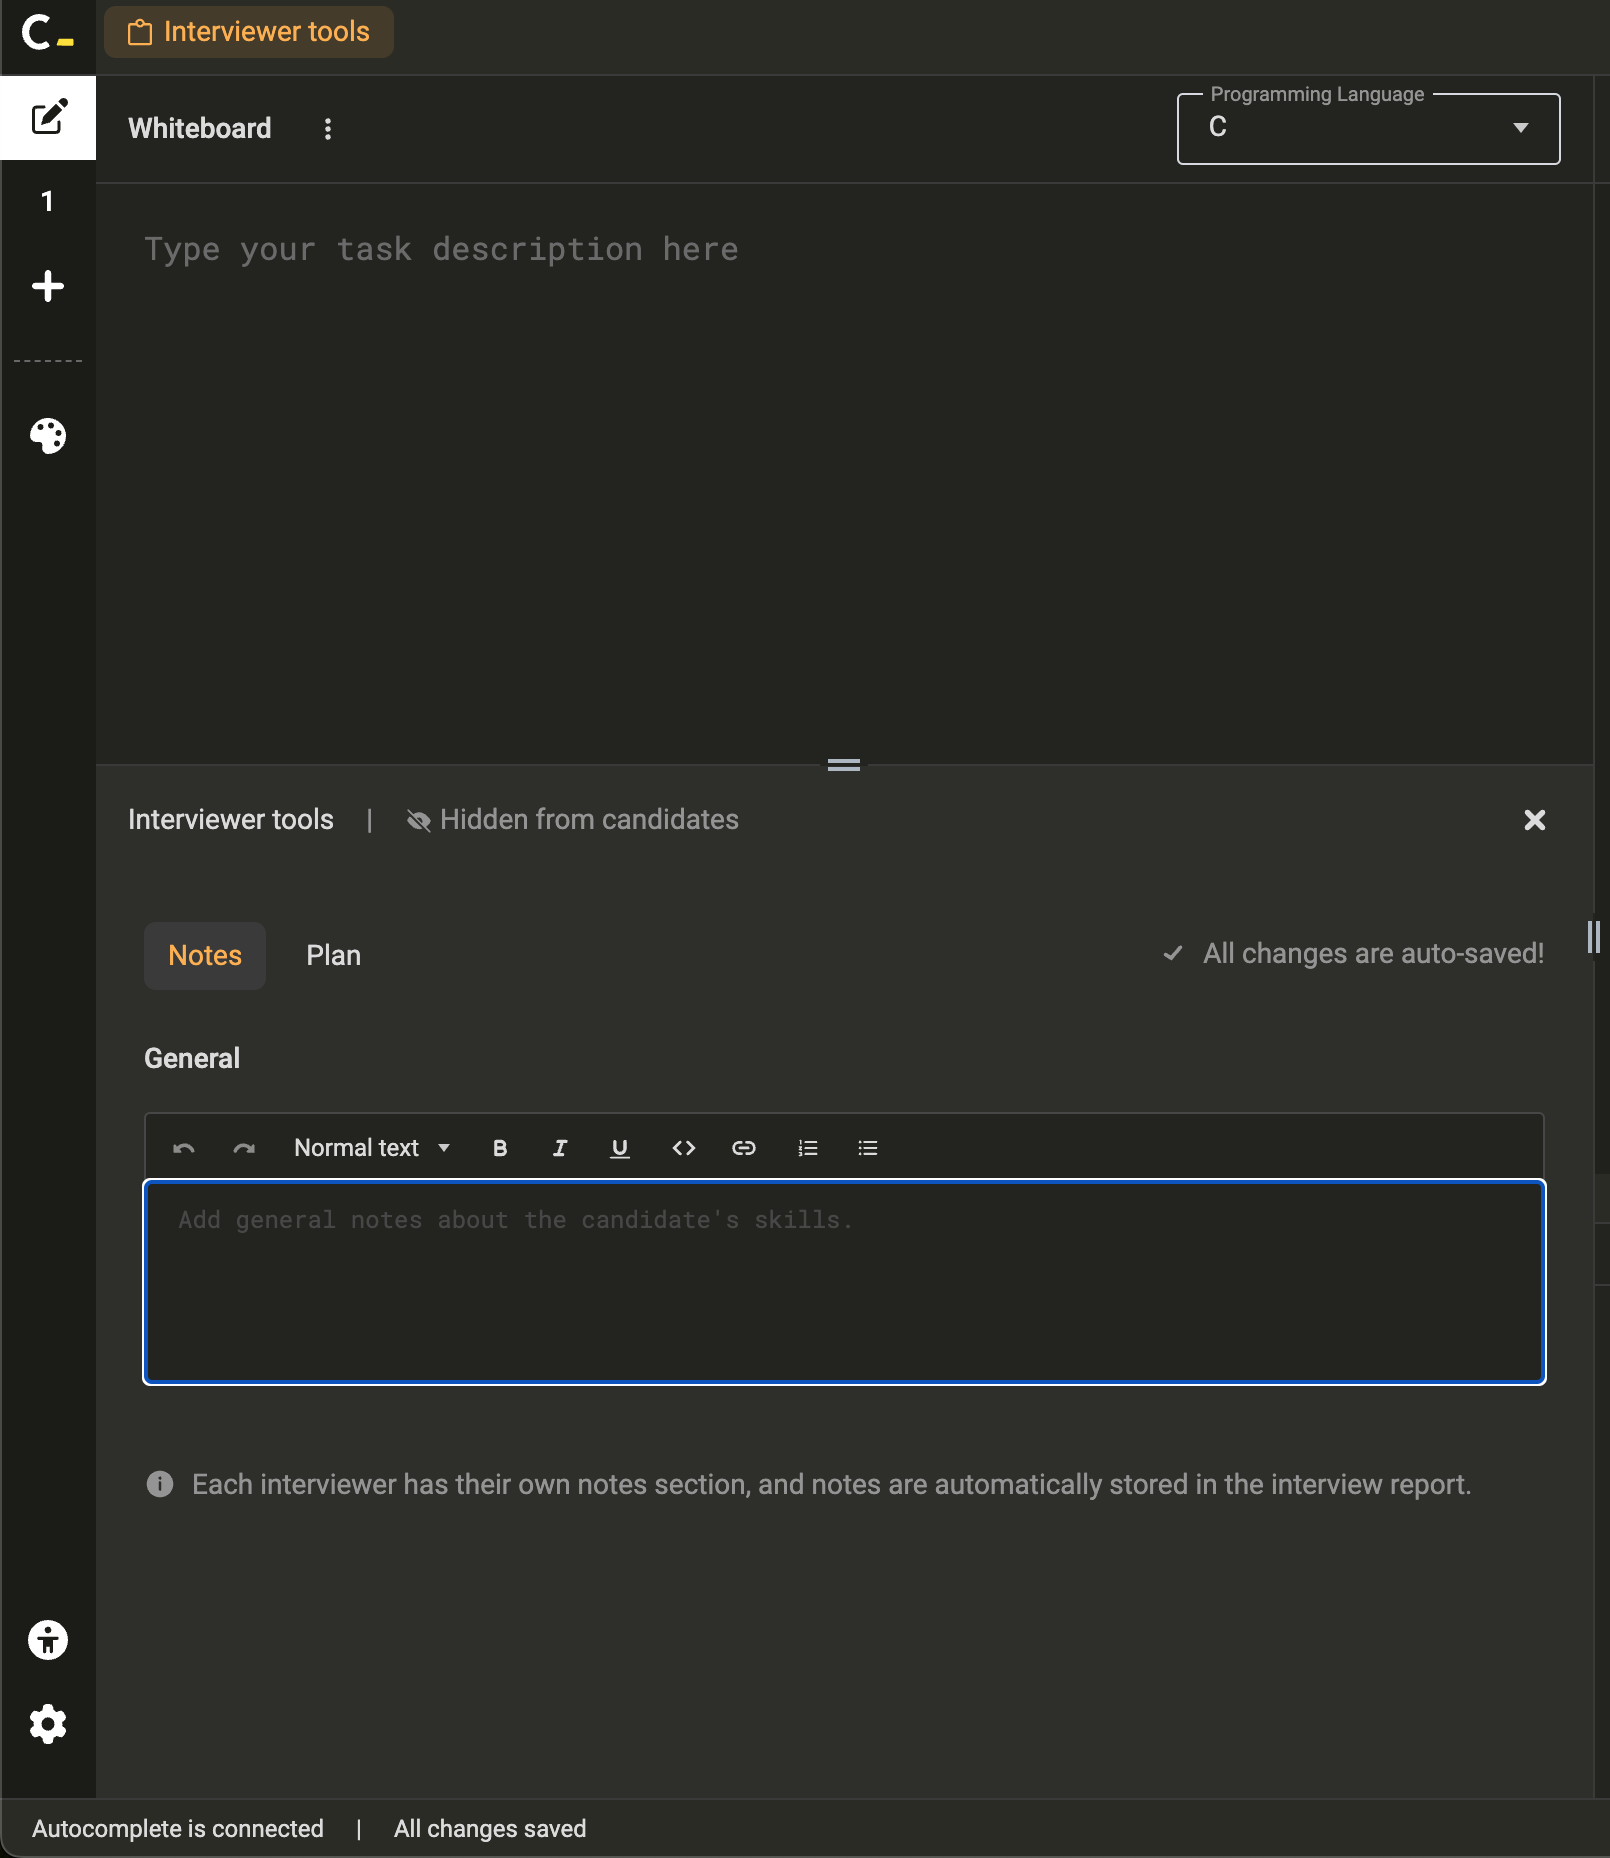The width and height of the screenshot is (1610, 1858).
Task: Click the whiteboard edit icon in sidebar
Action: pyautogui.click(x=48, y=118)
